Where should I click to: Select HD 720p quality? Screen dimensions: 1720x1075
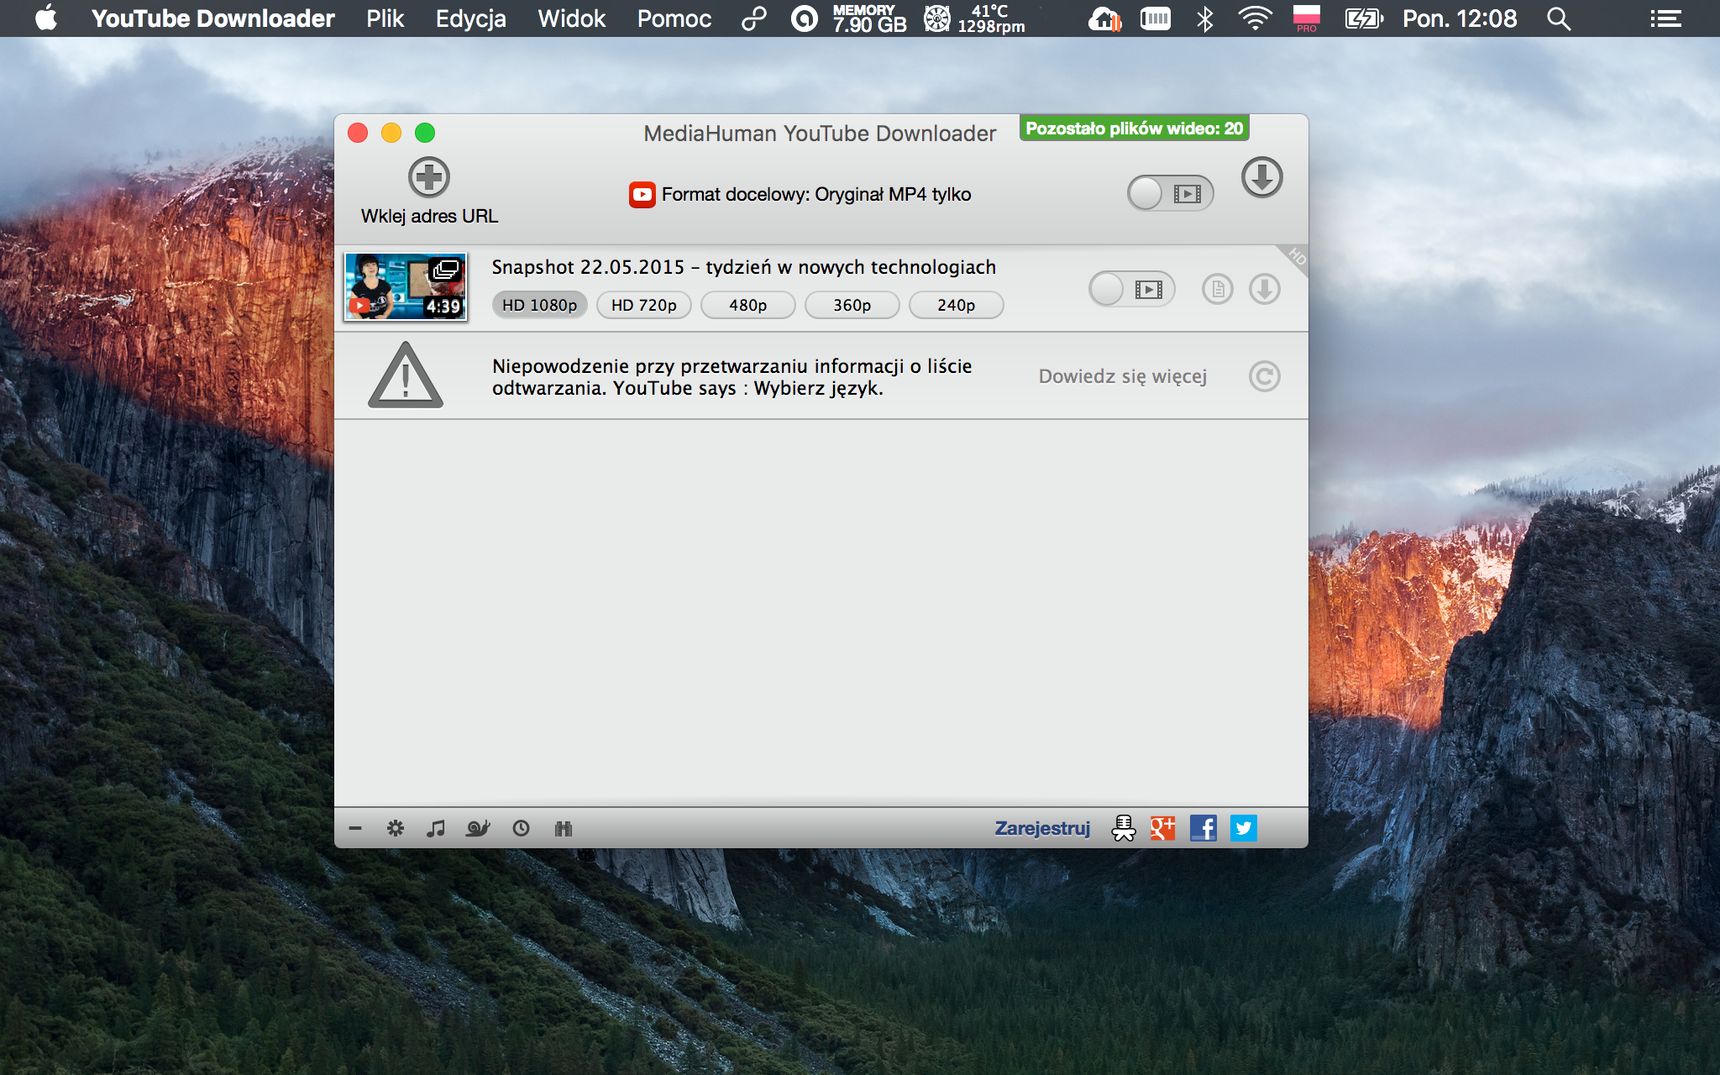[644, 305]
